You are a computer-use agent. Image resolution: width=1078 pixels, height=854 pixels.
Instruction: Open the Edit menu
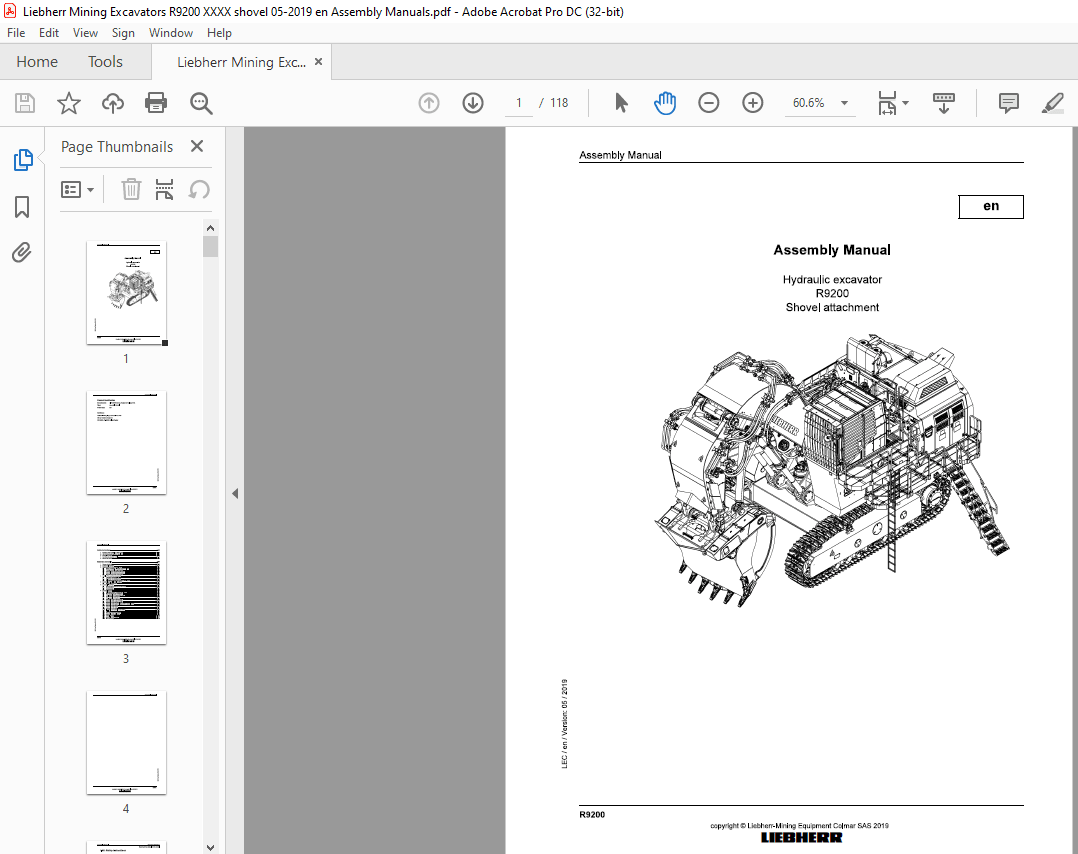(x=49, y=33)
